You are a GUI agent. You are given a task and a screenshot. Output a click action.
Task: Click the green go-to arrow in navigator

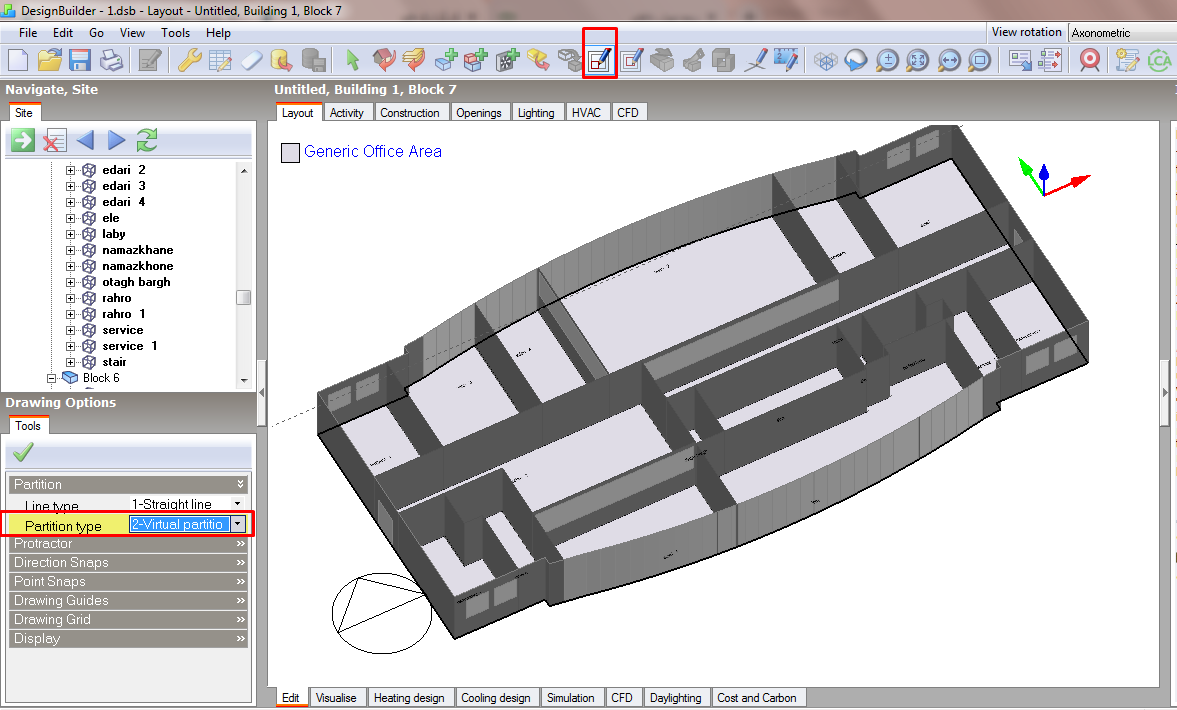tap(23, 140)
